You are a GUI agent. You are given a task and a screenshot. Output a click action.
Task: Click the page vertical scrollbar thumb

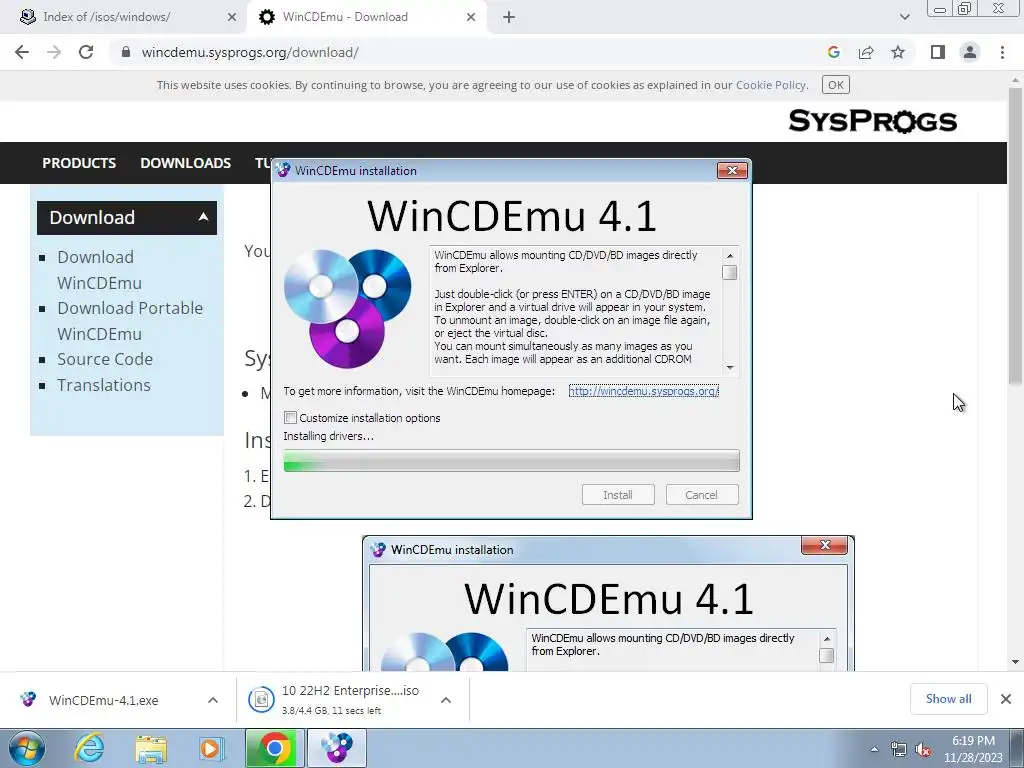1016,235
